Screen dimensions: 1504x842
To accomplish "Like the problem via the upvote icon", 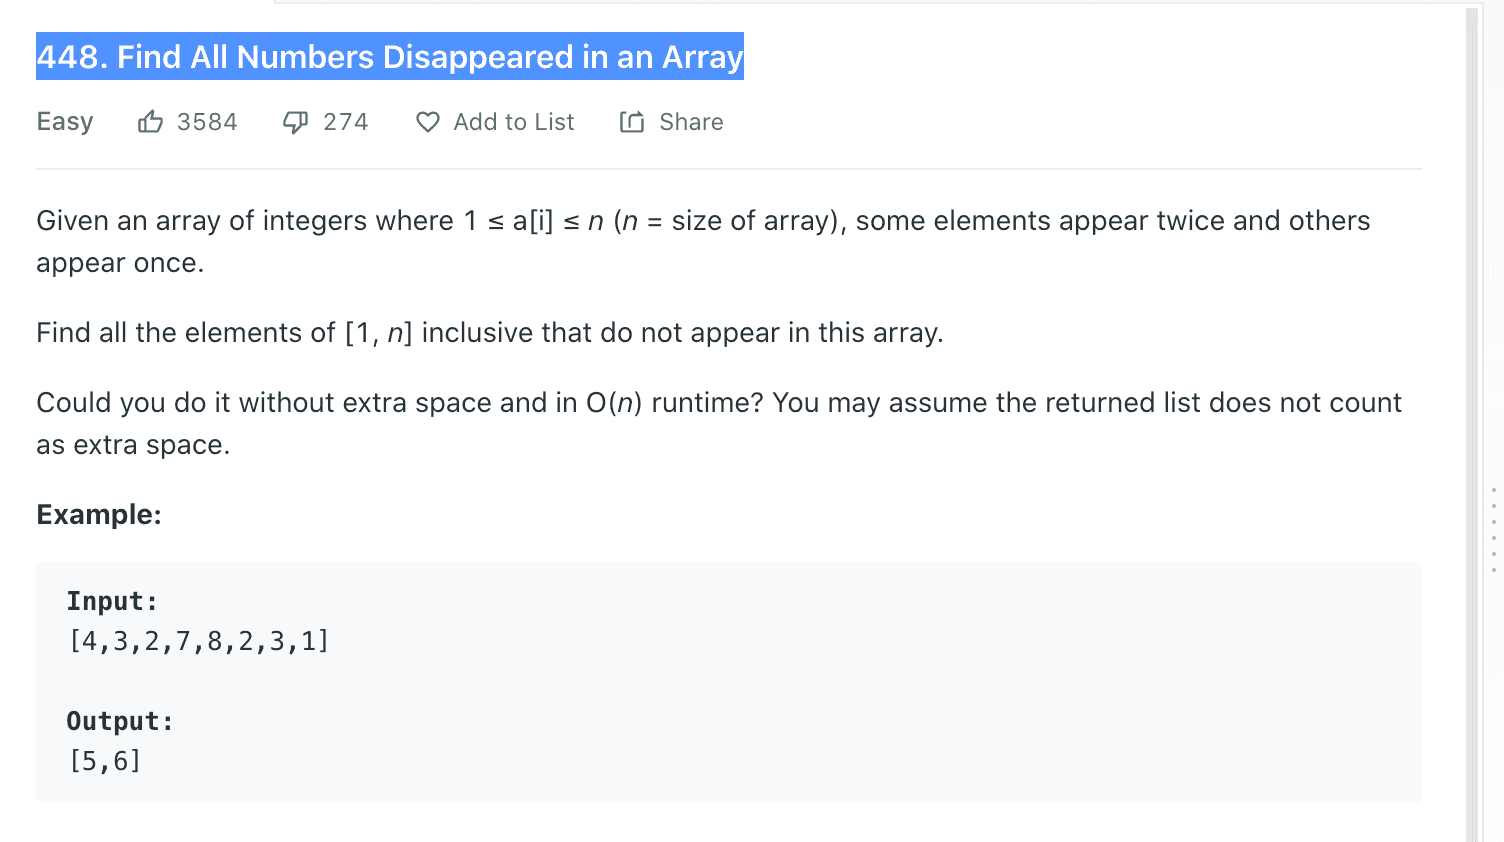I will coord(151,121).
